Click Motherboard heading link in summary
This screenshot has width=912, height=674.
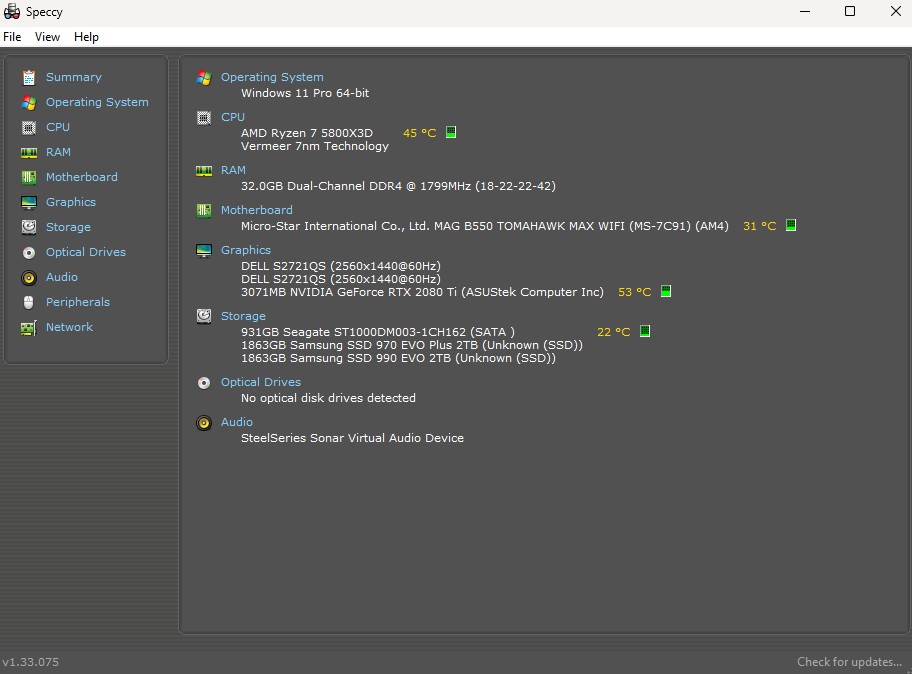(256, 210)
